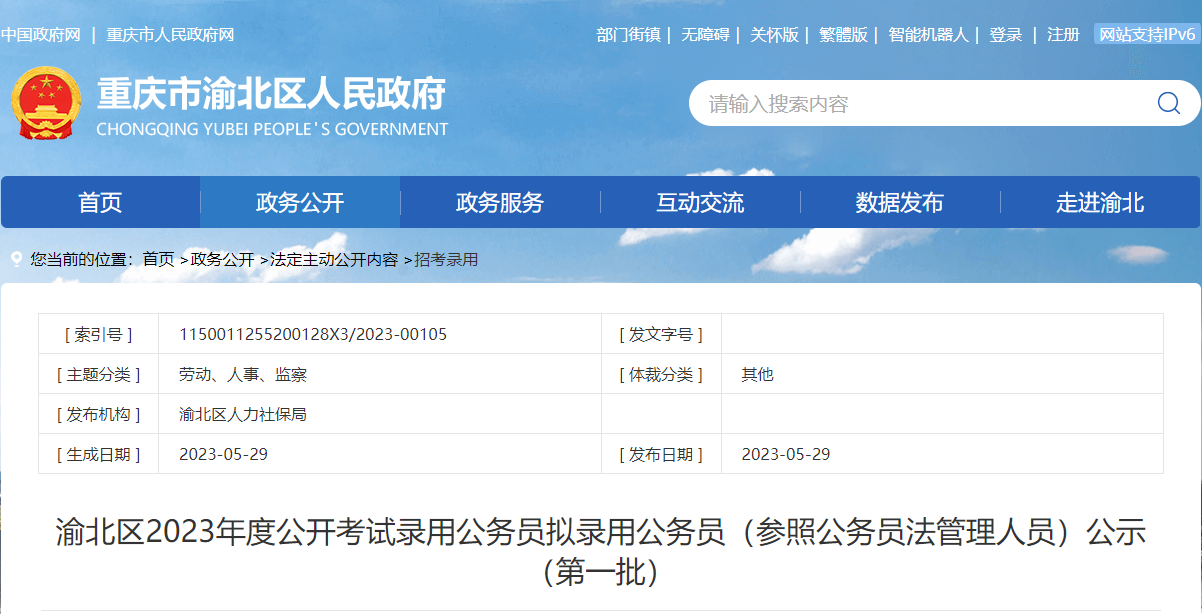Click breadcrumb link 招考录用
The image size is (1202, 614).
(x=446, y=259)
